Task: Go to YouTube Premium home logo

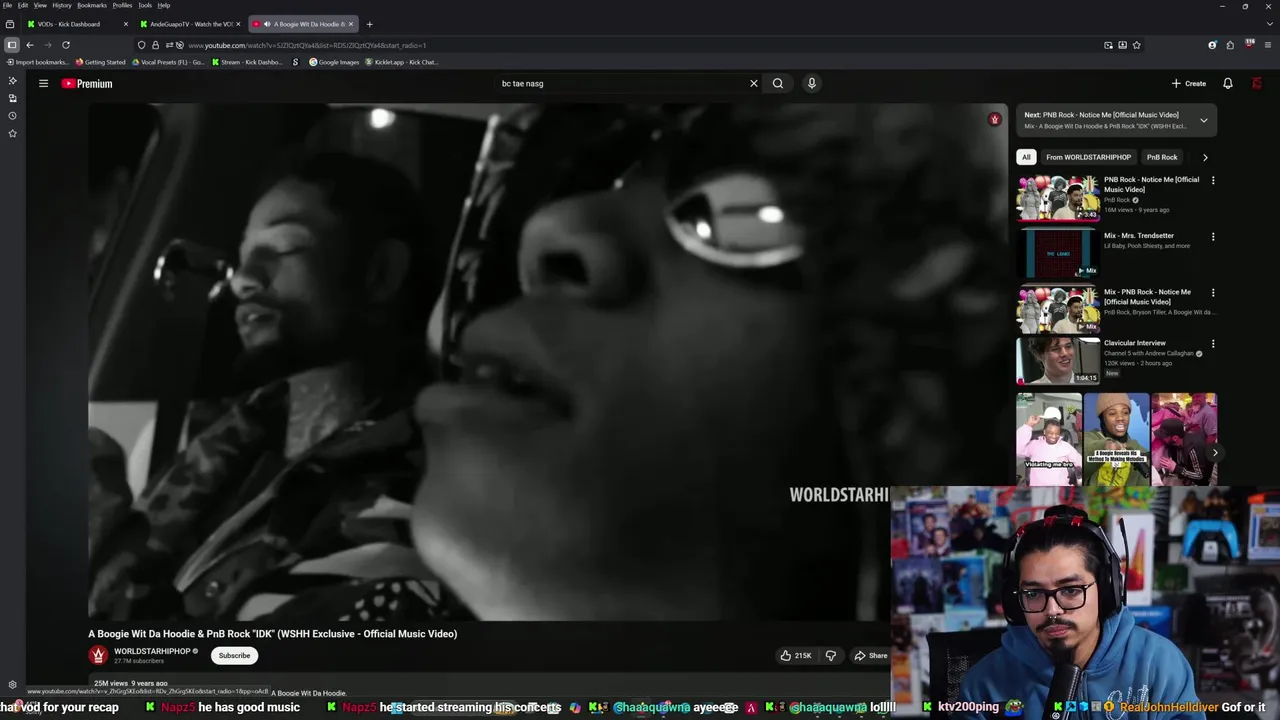Action: 87,84
